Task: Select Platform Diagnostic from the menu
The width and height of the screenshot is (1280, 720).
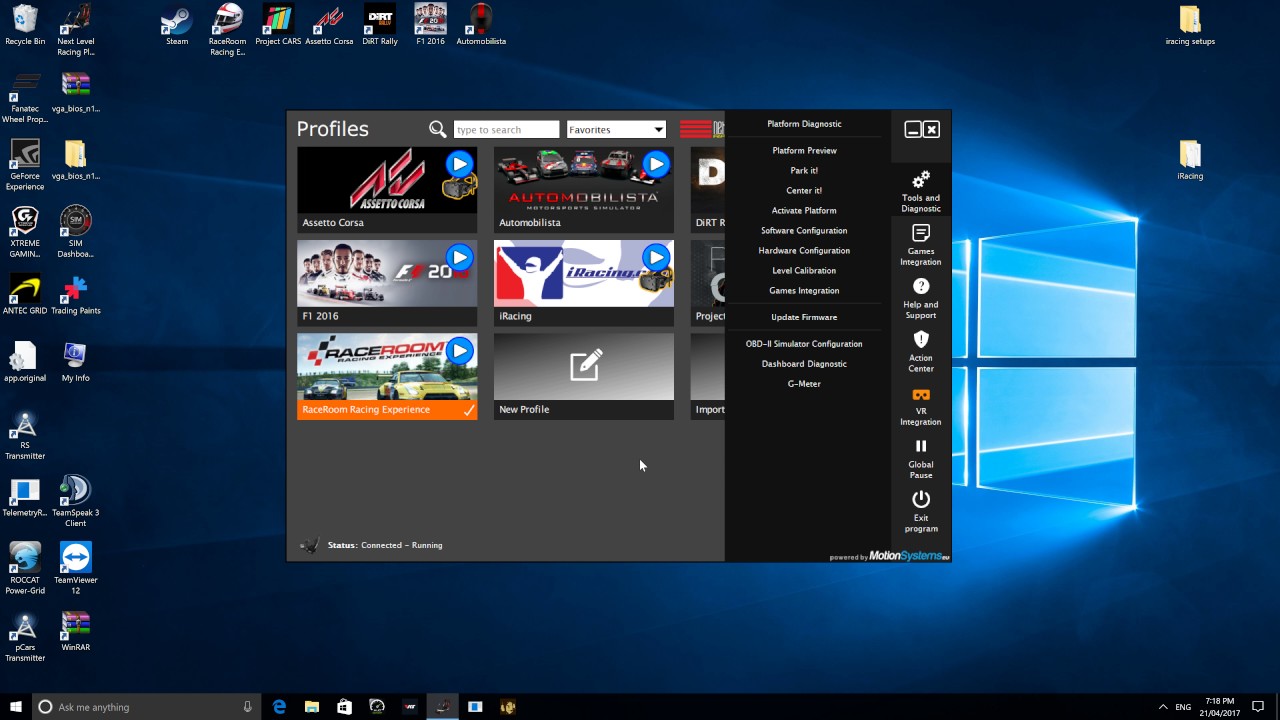Action: [804, 124]
